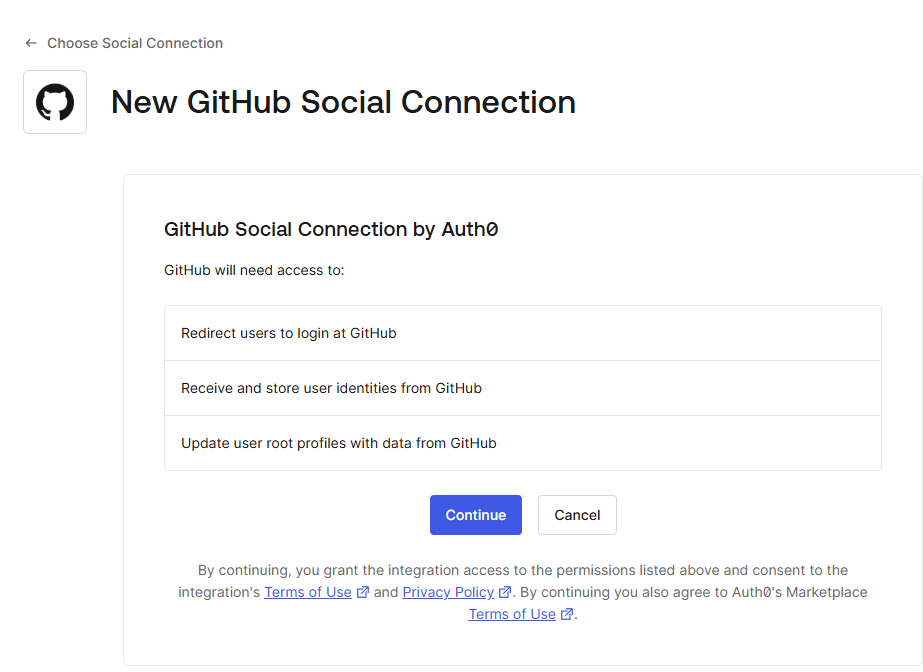
Task: Click external-link icon after integration's Terms of Use
Action: tap(363, 592)
